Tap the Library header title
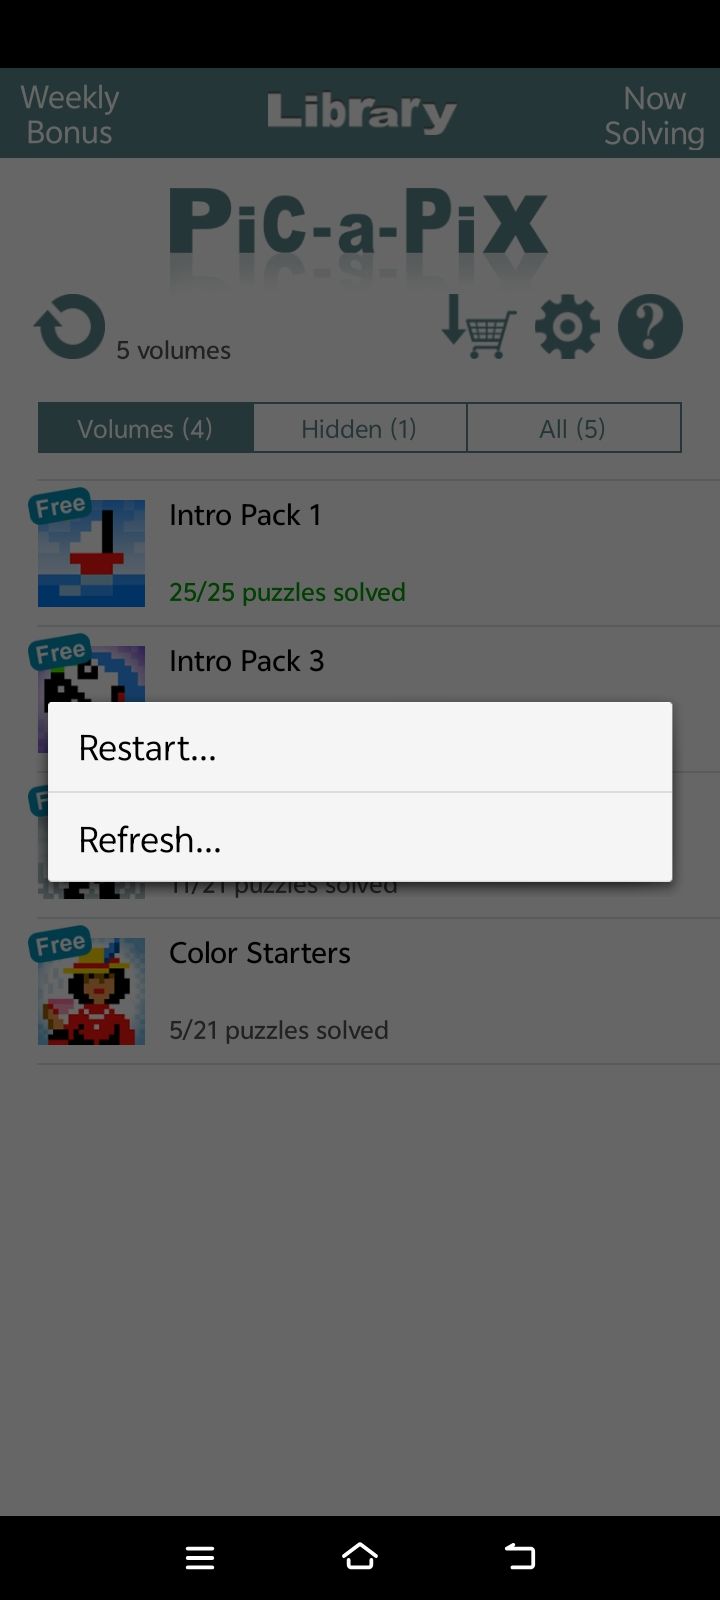 point(361,113)
